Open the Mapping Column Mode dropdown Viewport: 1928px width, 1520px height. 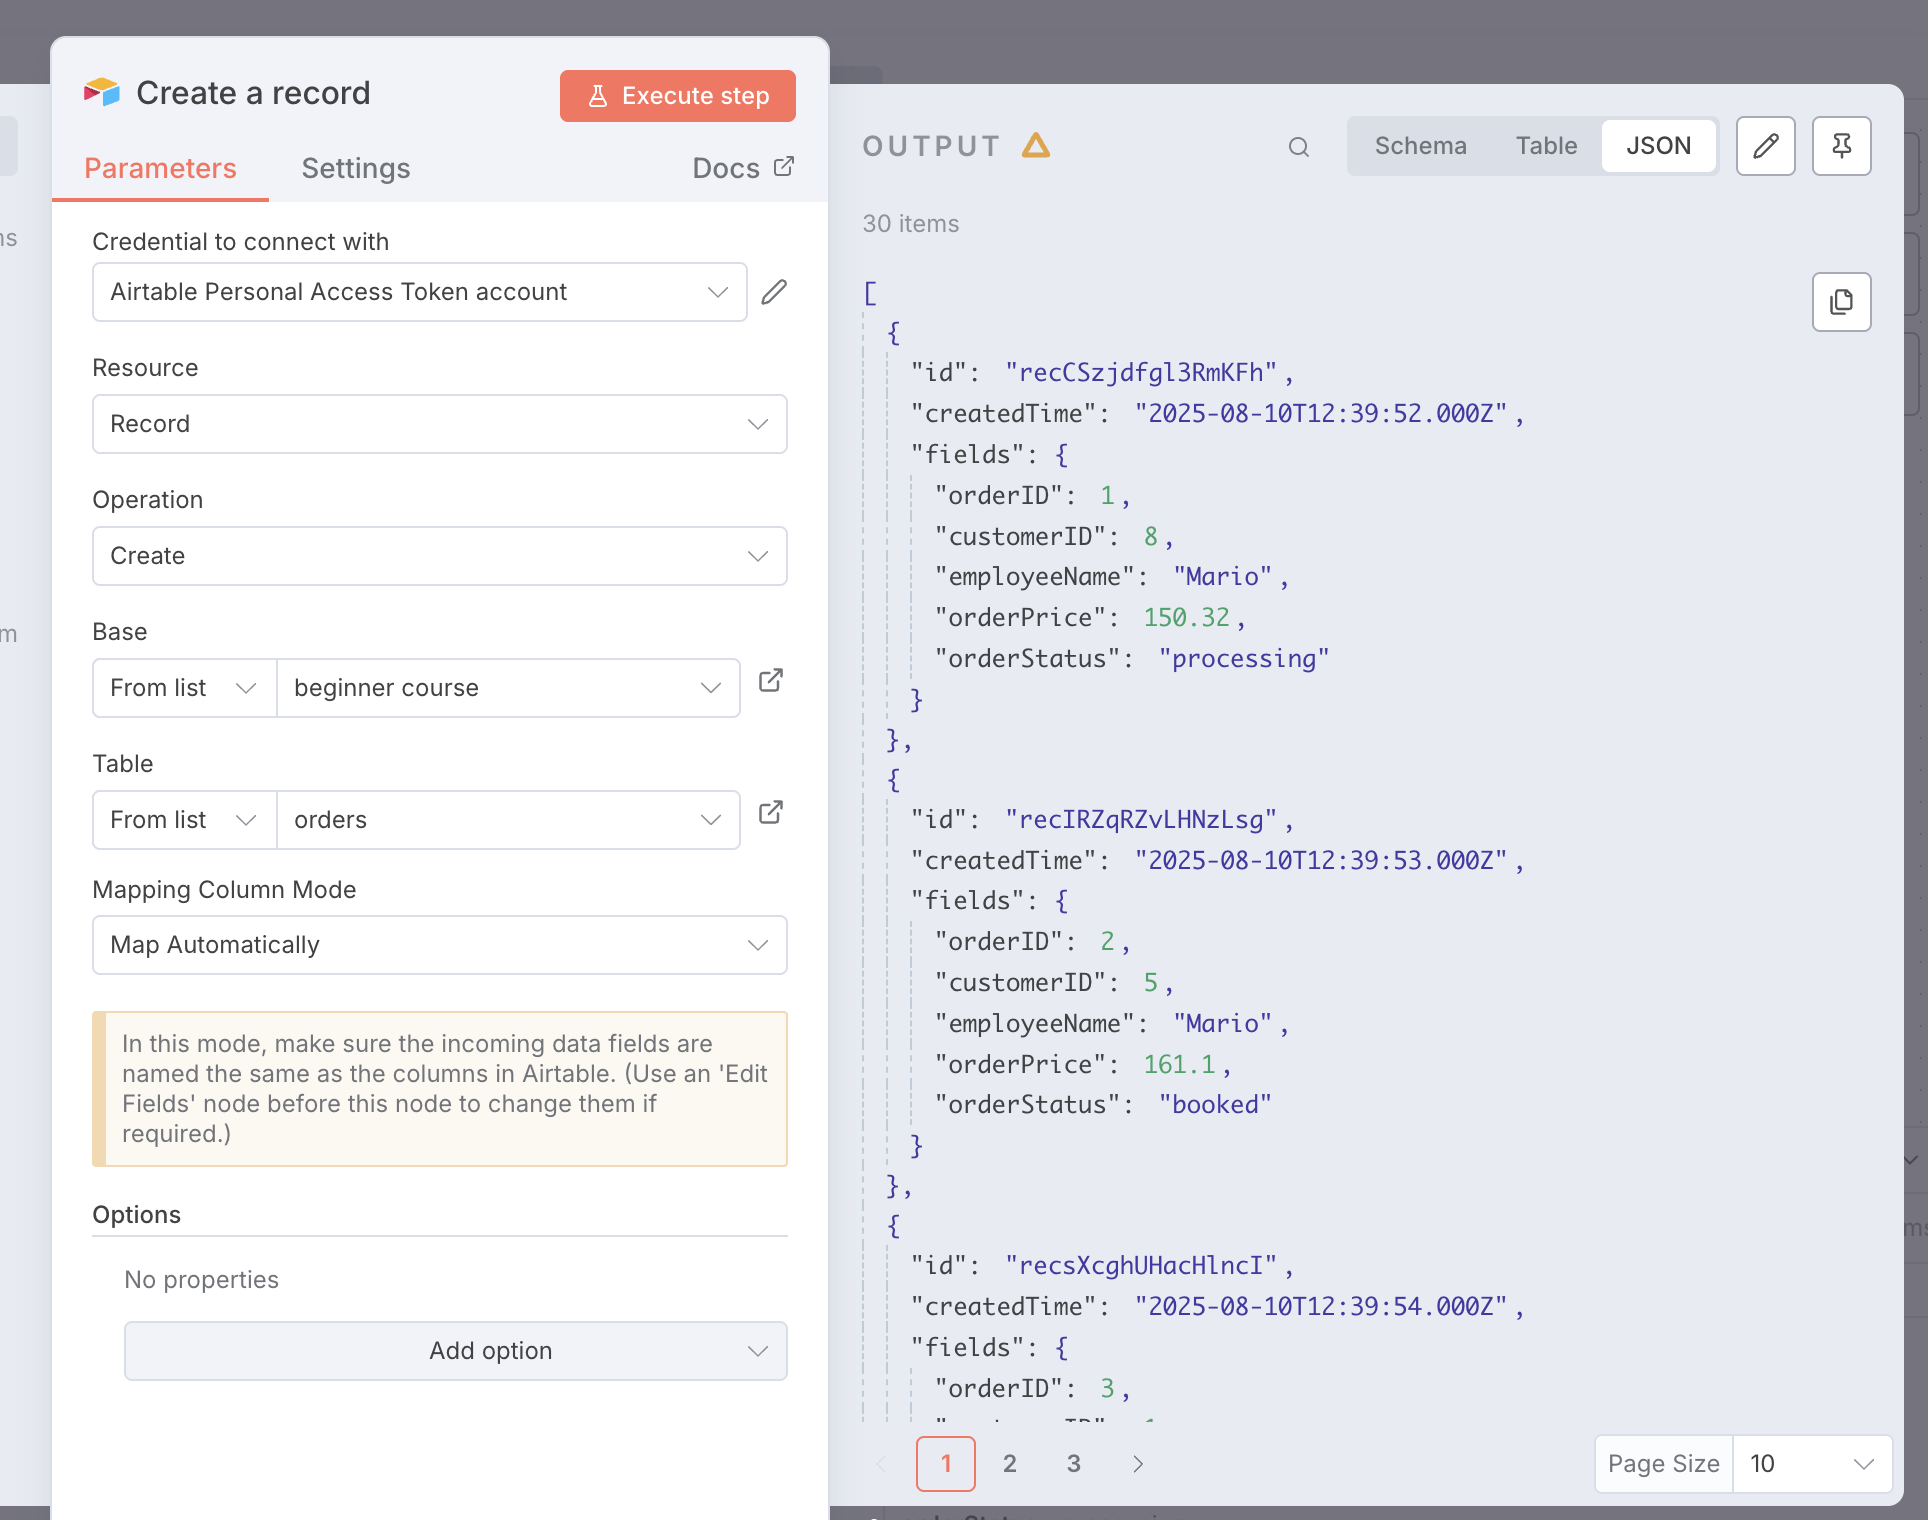[440, 945]
